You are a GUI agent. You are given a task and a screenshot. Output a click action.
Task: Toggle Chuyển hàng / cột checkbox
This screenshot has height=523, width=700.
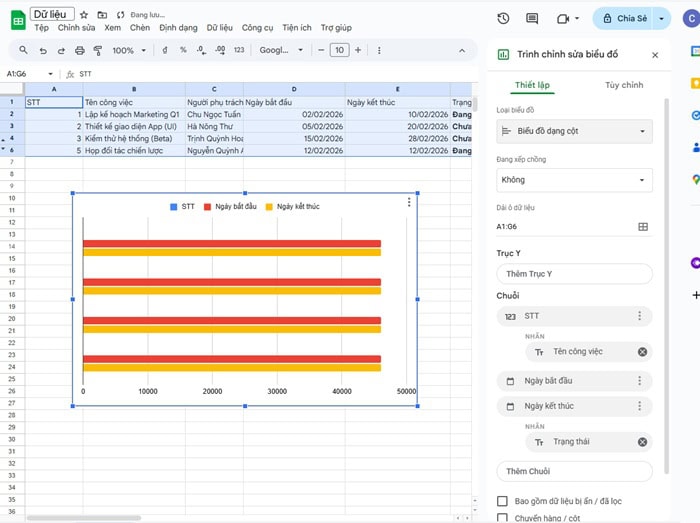[x=503, y=518]
